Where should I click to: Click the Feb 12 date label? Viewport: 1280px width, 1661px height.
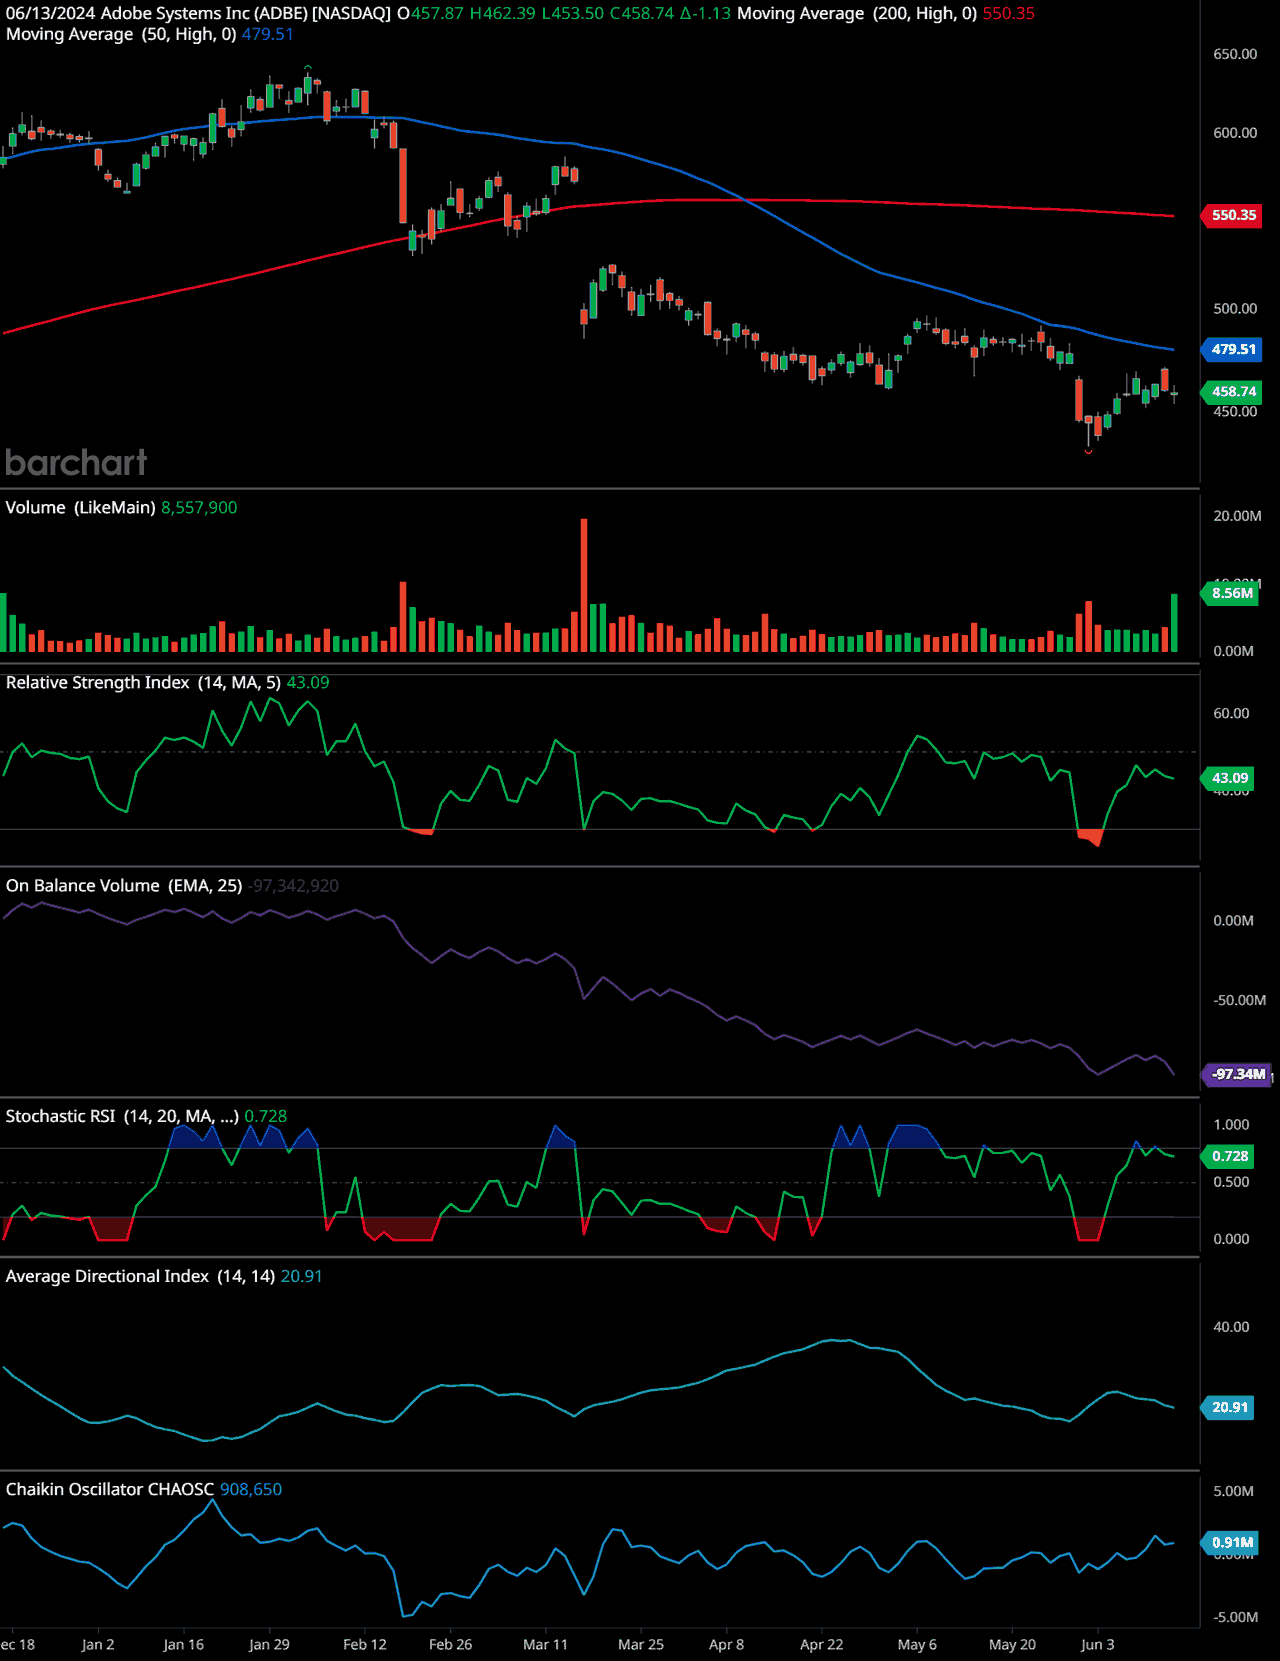click(365, 1644)
